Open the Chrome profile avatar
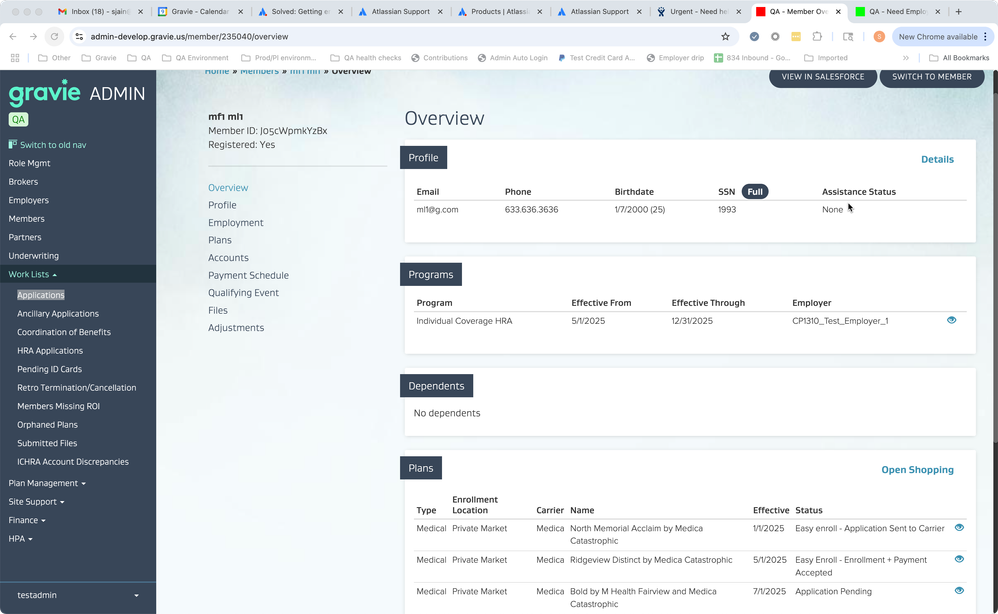998x614 pixels. [879, 37]
